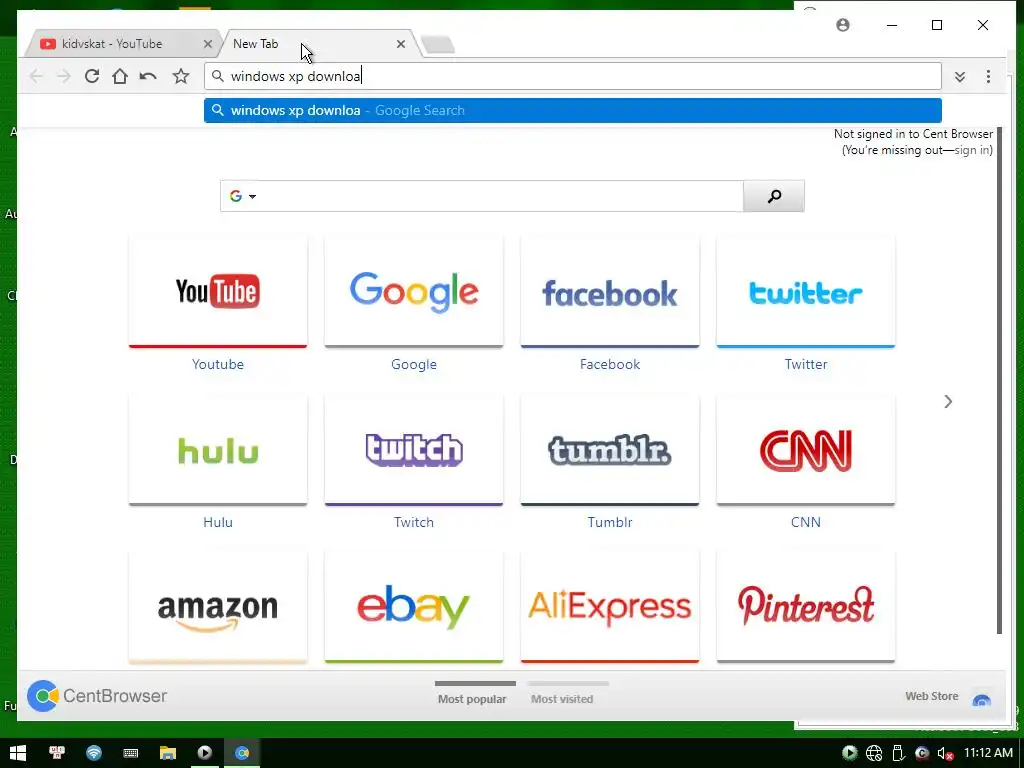Open the Twitter speed dial tile
This screenshot has width=1024, height=768.
point(805,291)
